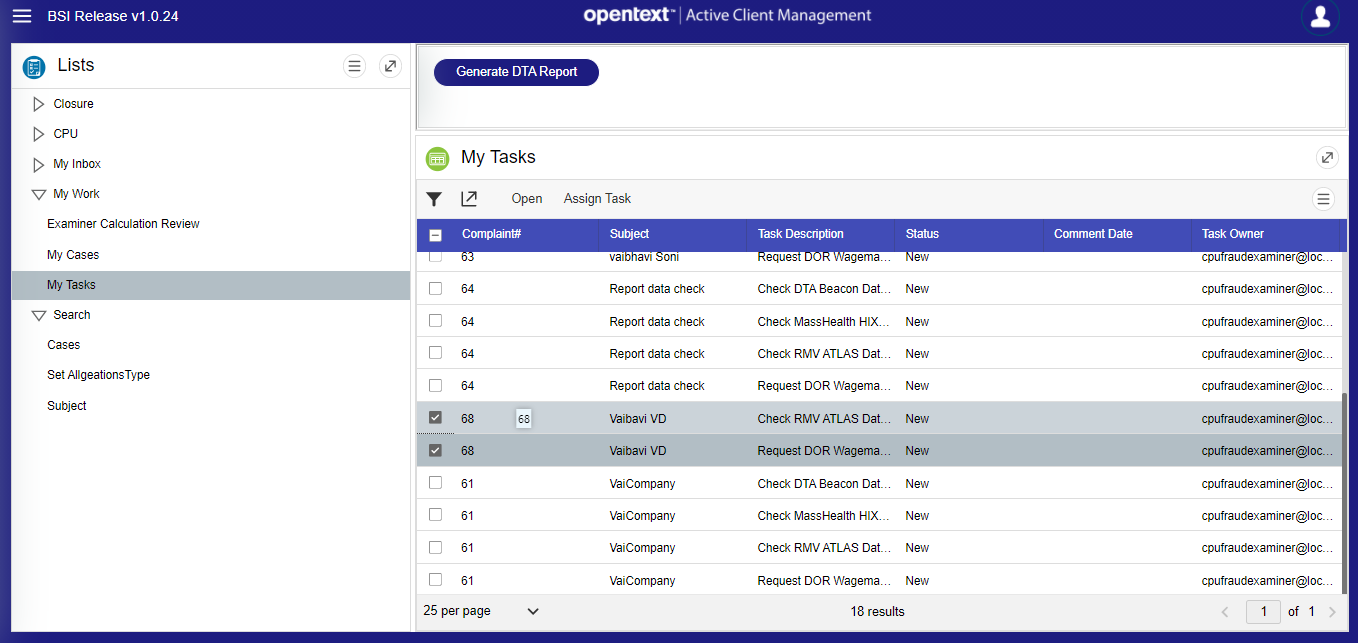The width and height of the screenshot is (1358, 643).
Task: Click the export icon beside the filter
Action: click(469, 199)
